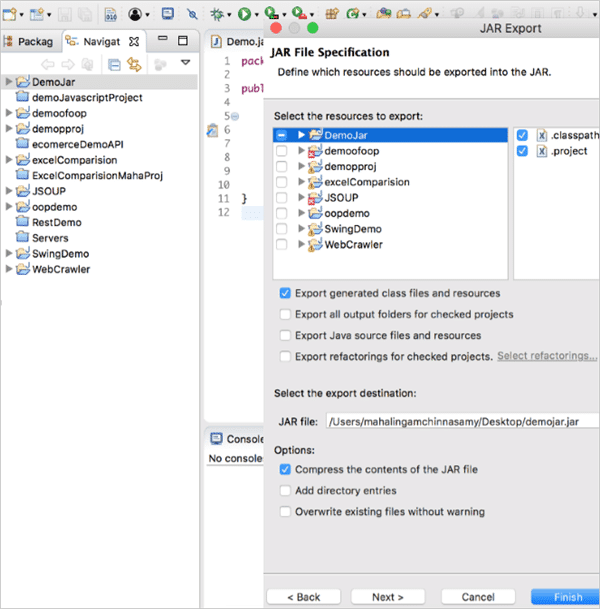Toggle Link with Editor in Navigator
The height and width of the screenshot is (609, 600).
pos(134,64)
